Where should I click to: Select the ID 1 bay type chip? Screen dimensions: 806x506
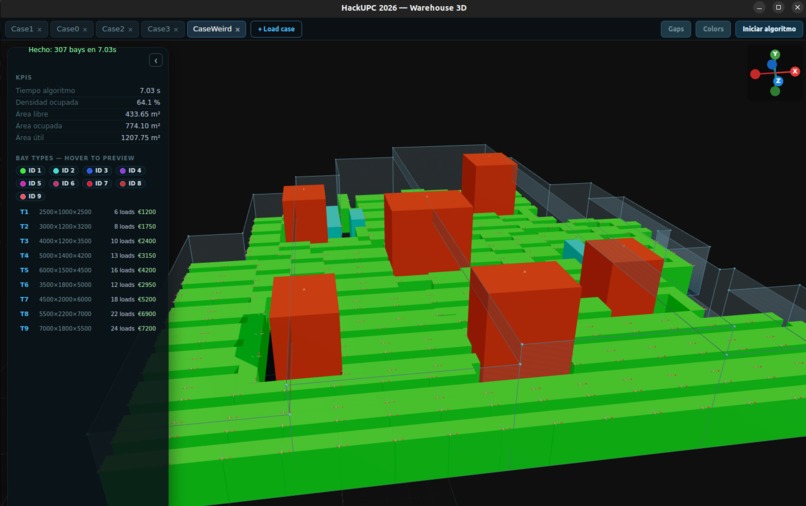coord(31,171)
